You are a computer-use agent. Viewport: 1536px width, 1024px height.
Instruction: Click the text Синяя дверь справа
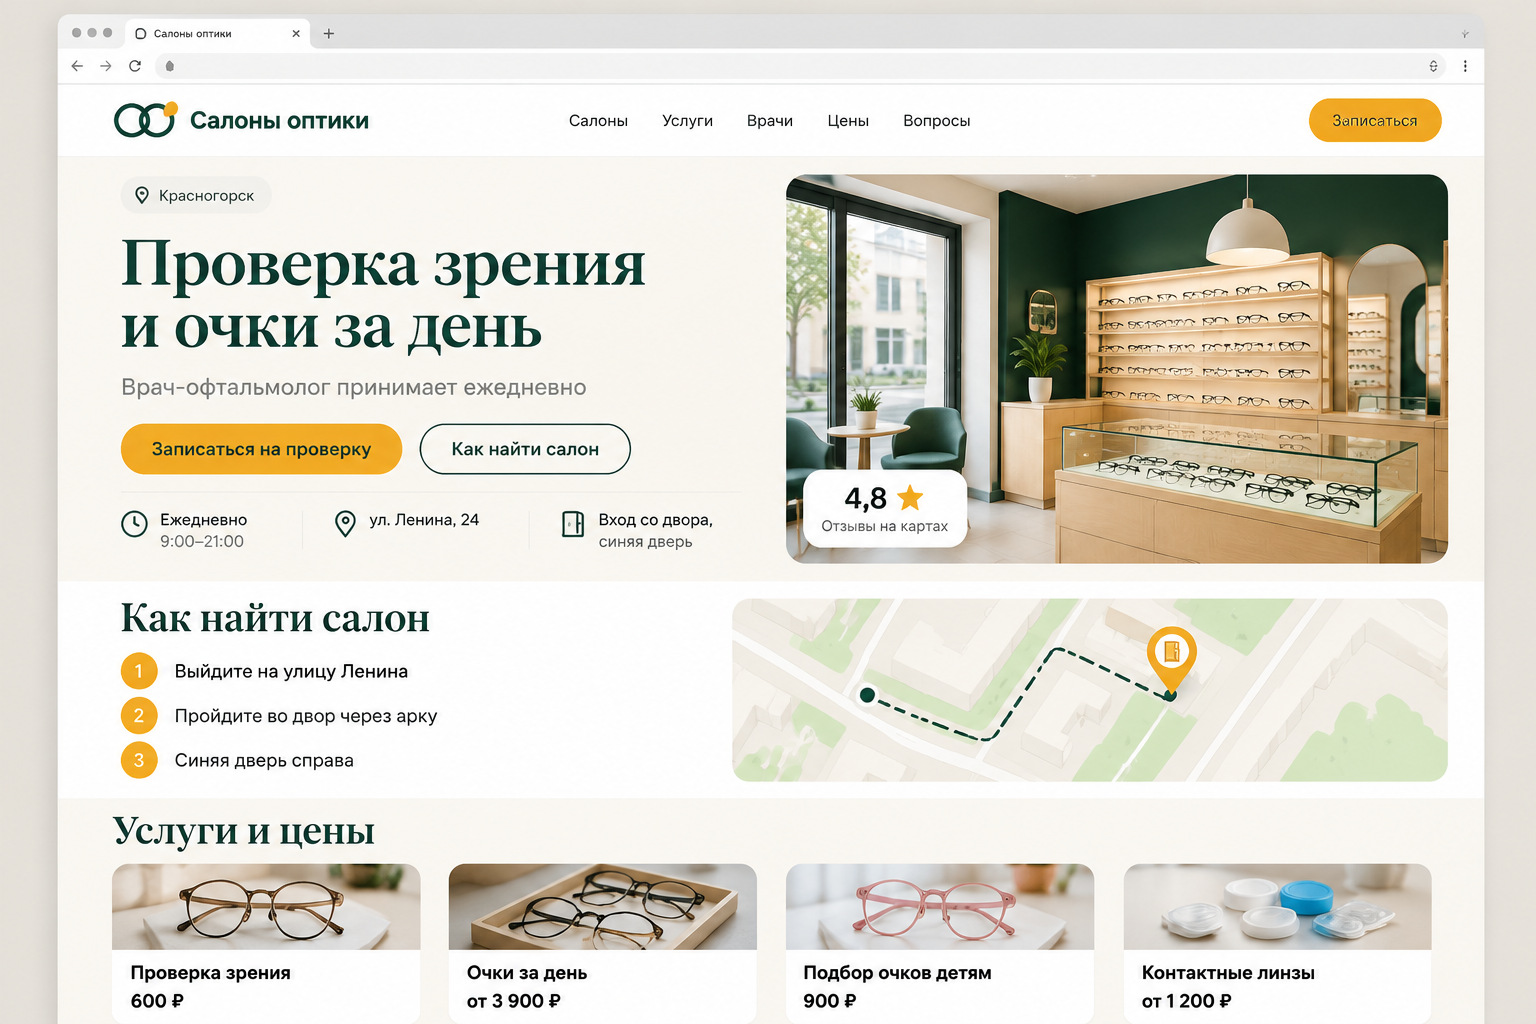264,760
